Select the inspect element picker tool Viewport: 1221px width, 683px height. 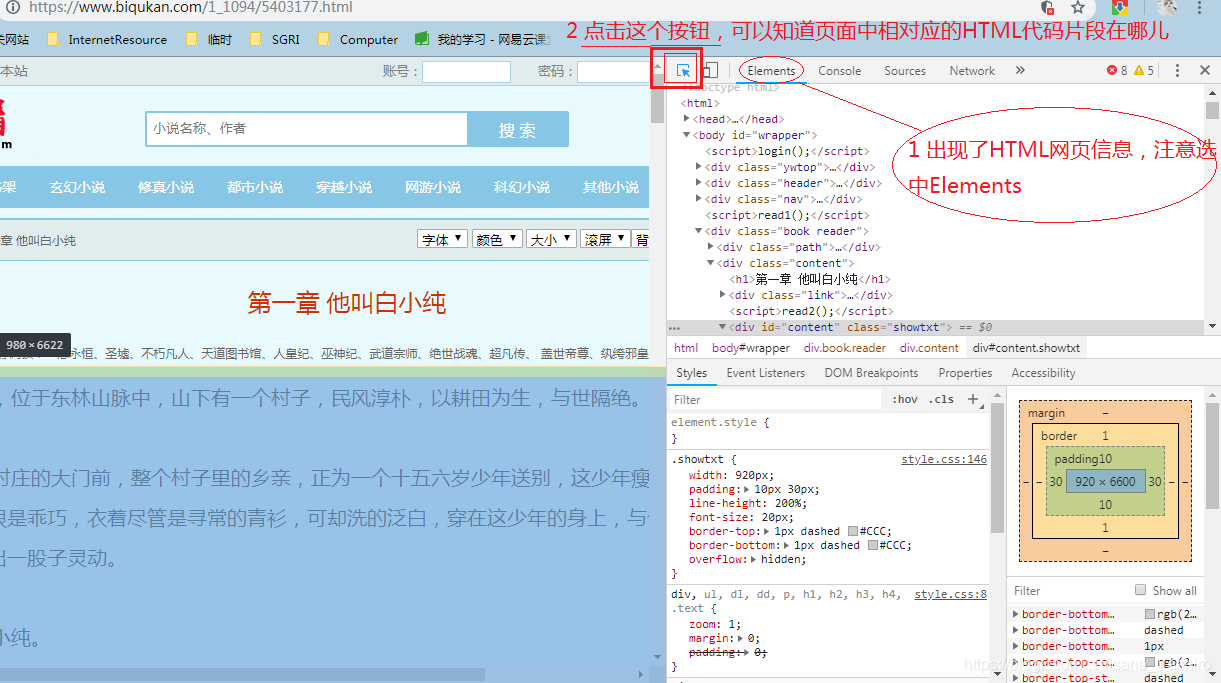click(683, 70)
